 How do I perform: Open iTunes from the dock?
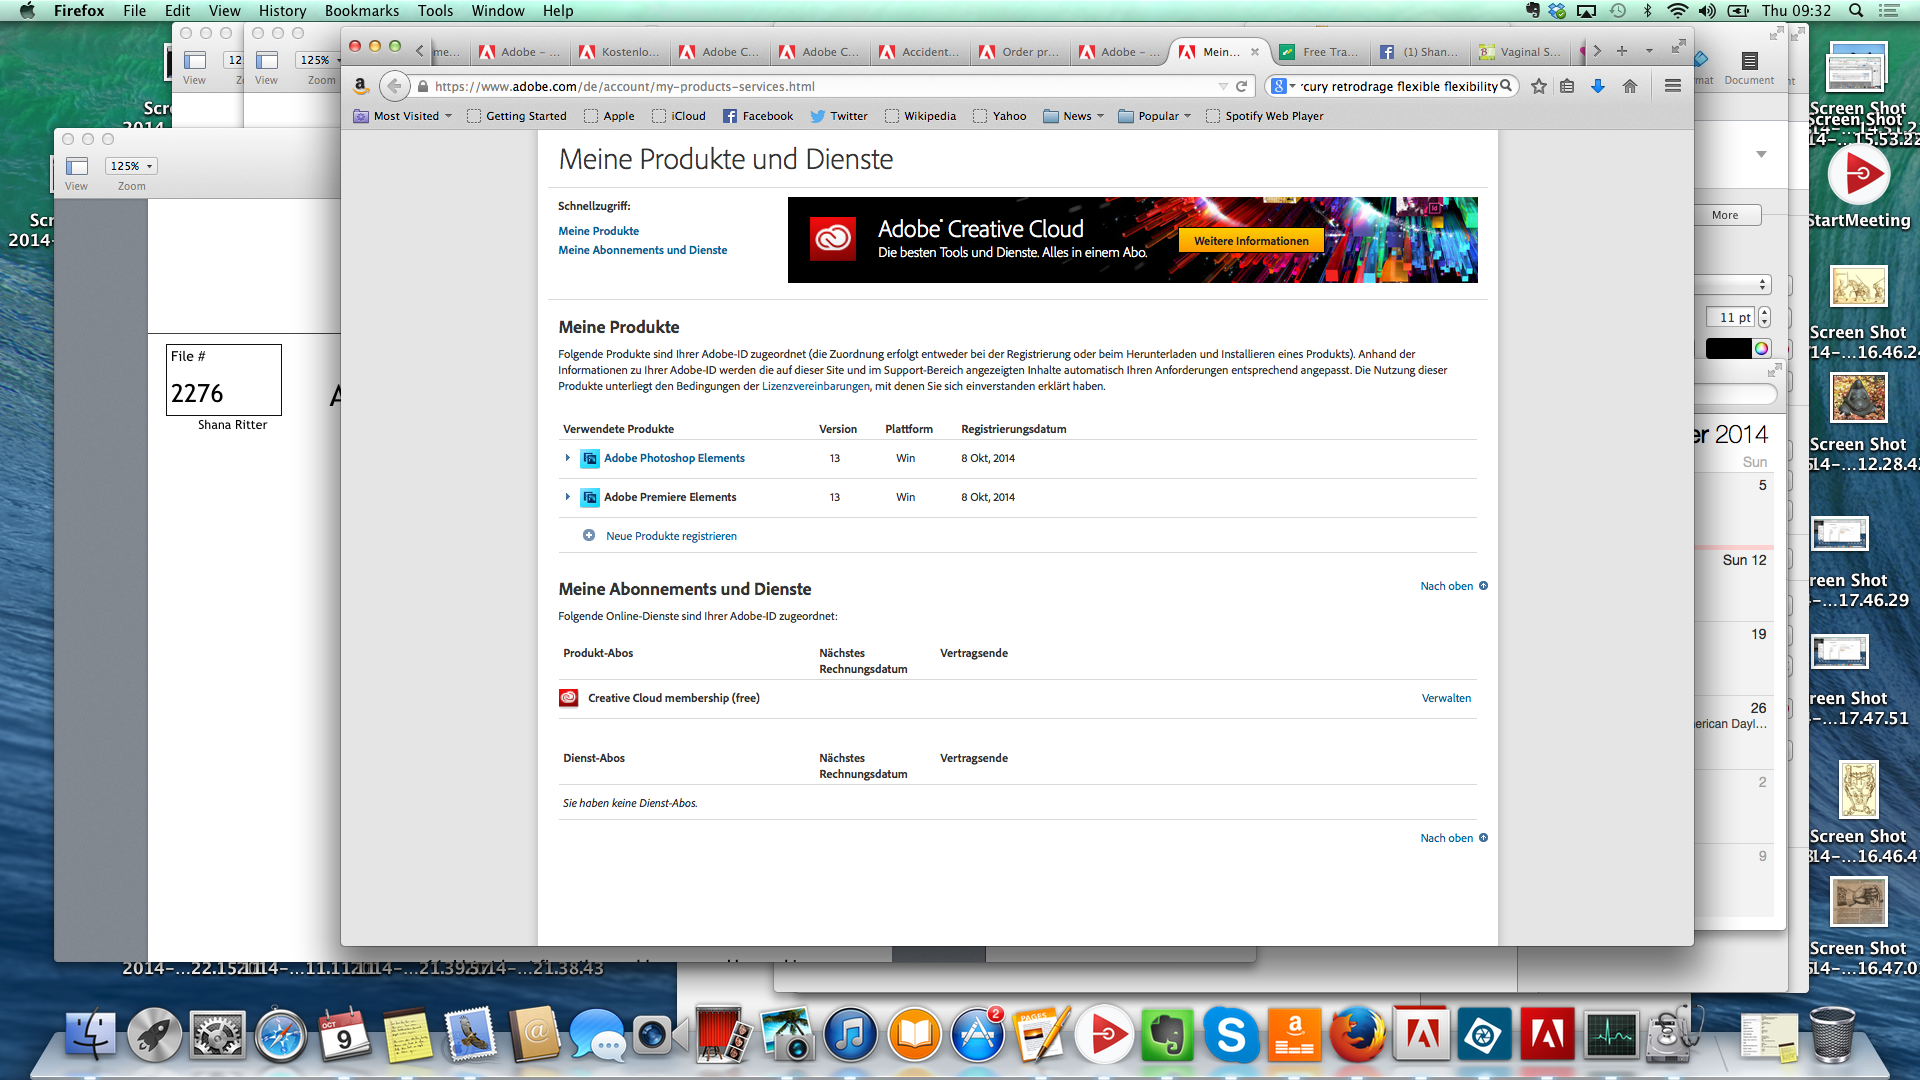click(850, 1035)
